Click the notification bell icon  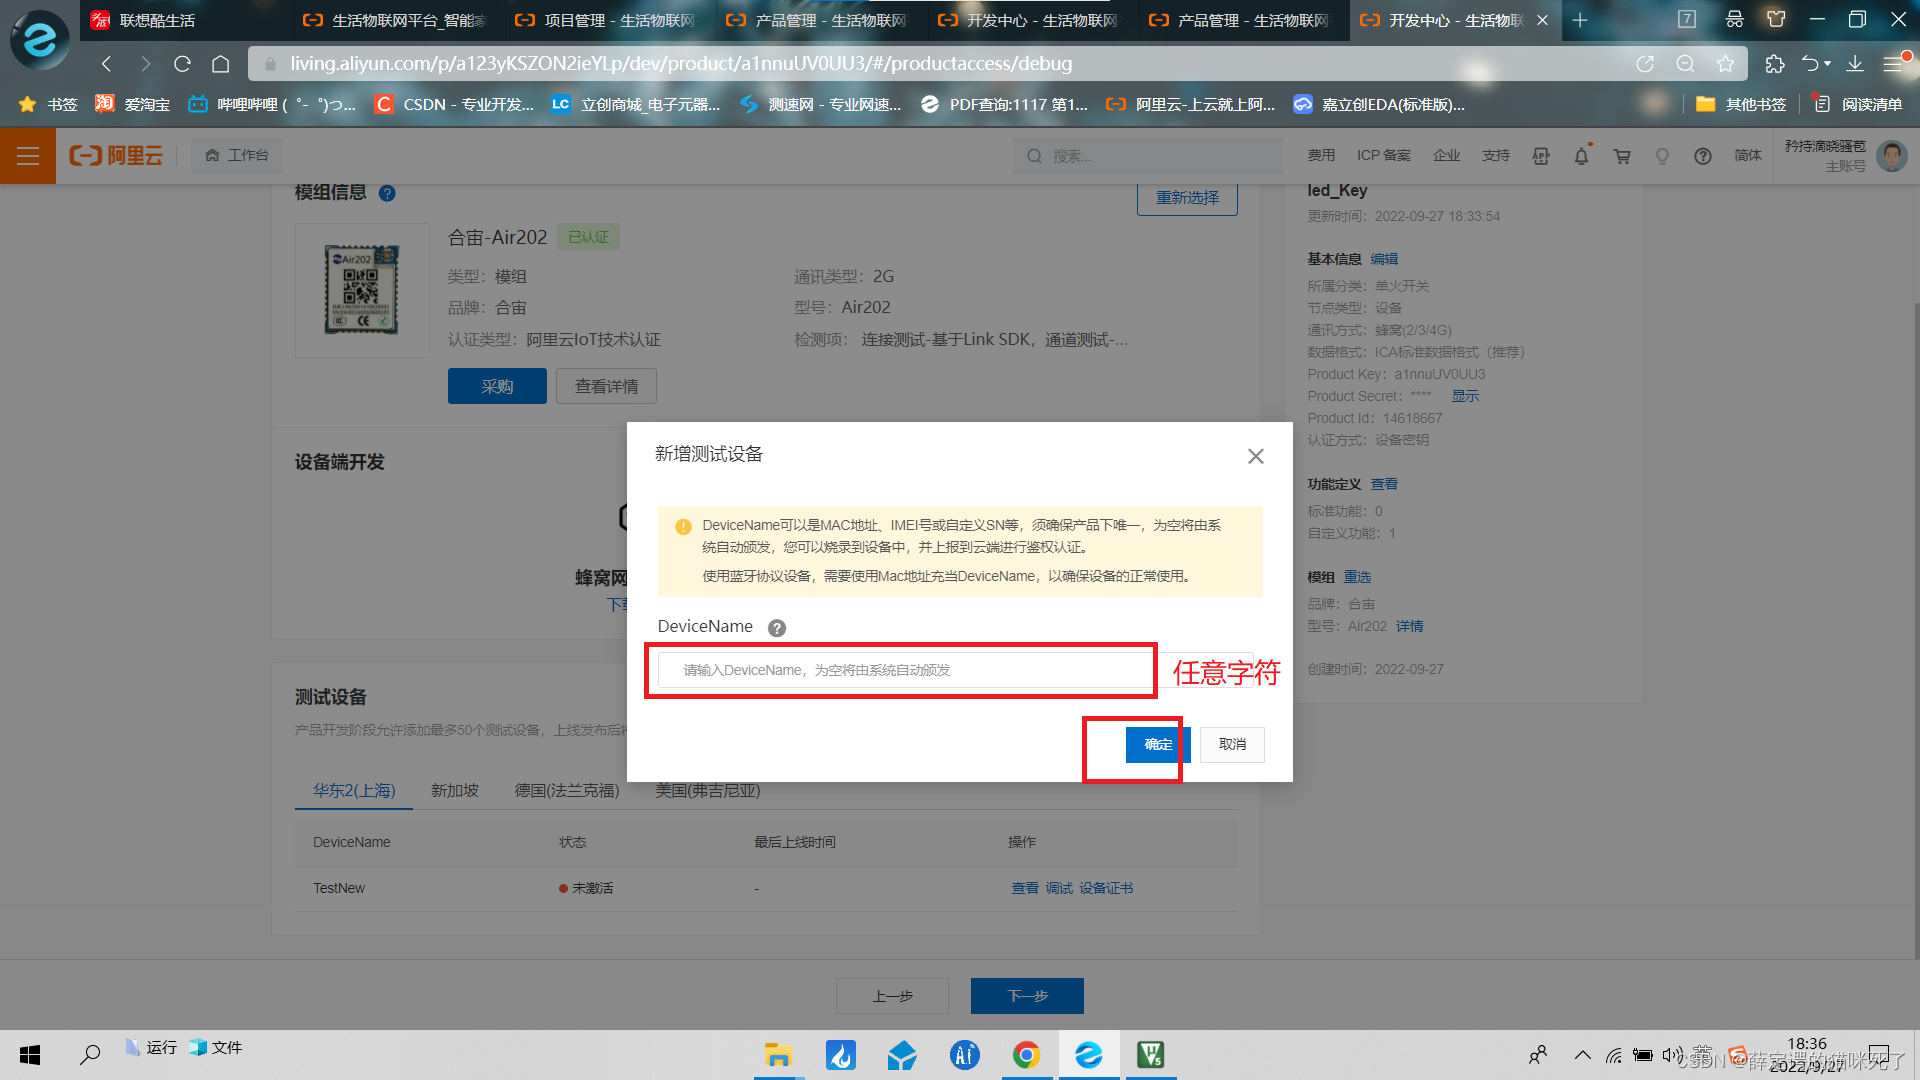(1581, 156)
